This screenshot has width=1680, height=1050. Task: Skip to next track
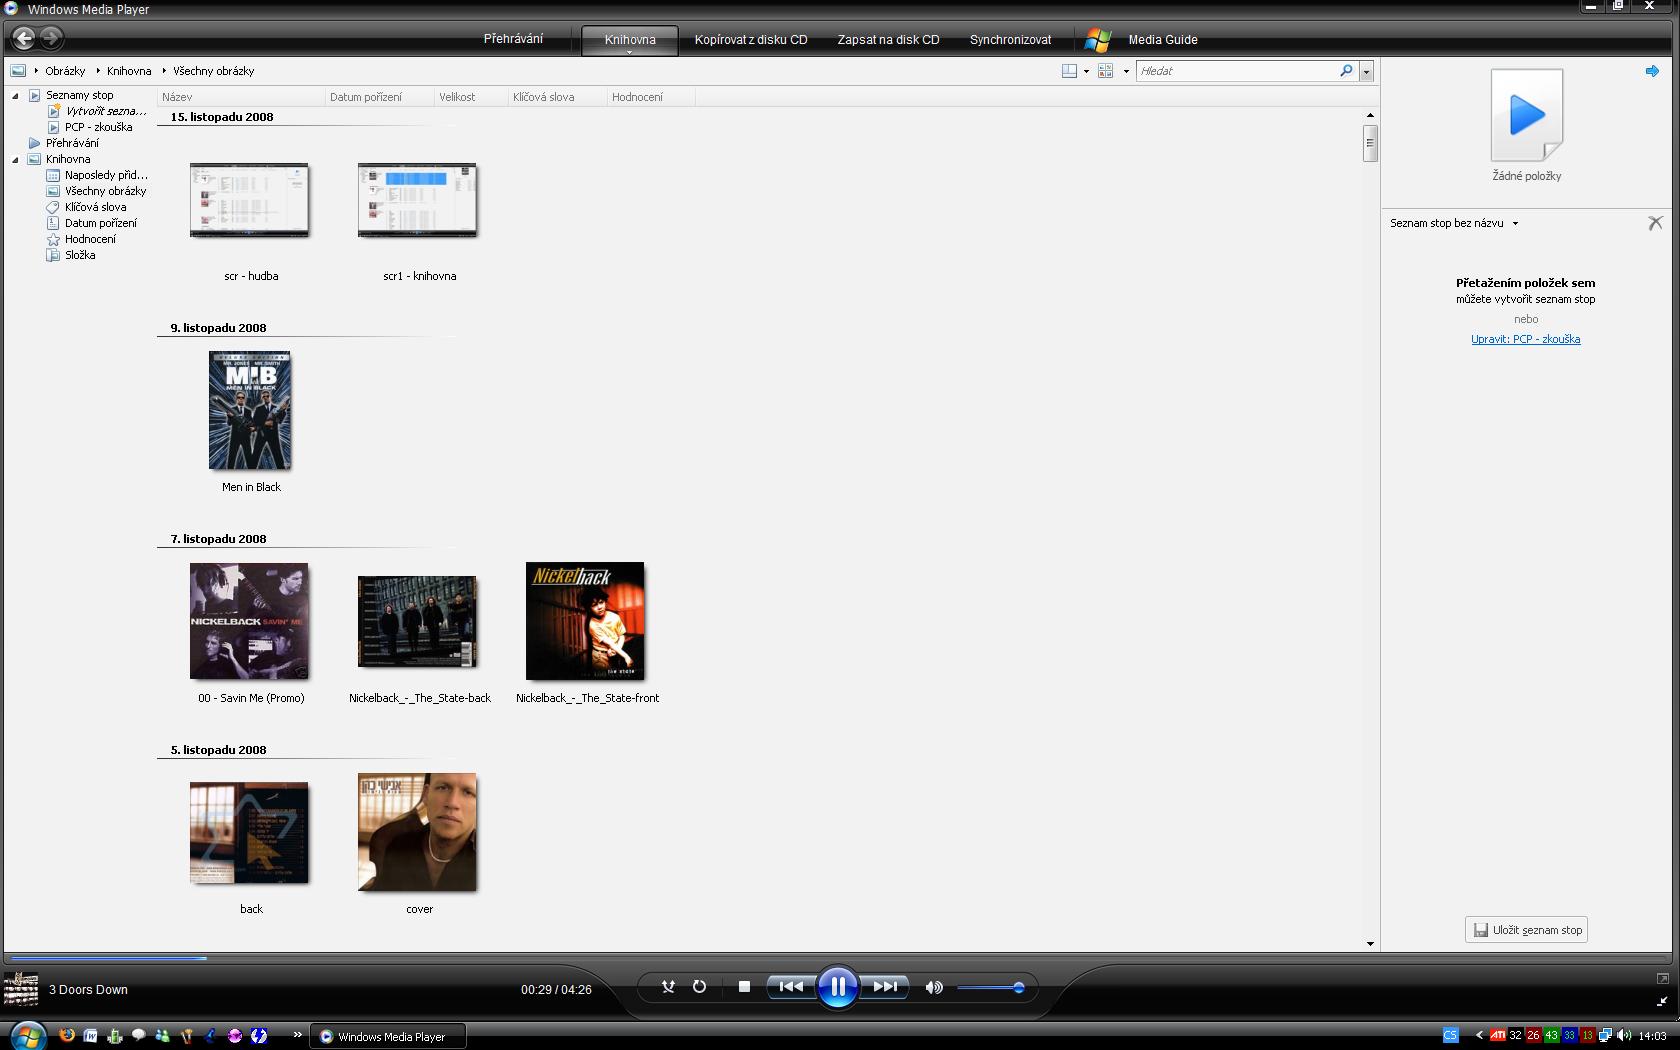[885, 987]
